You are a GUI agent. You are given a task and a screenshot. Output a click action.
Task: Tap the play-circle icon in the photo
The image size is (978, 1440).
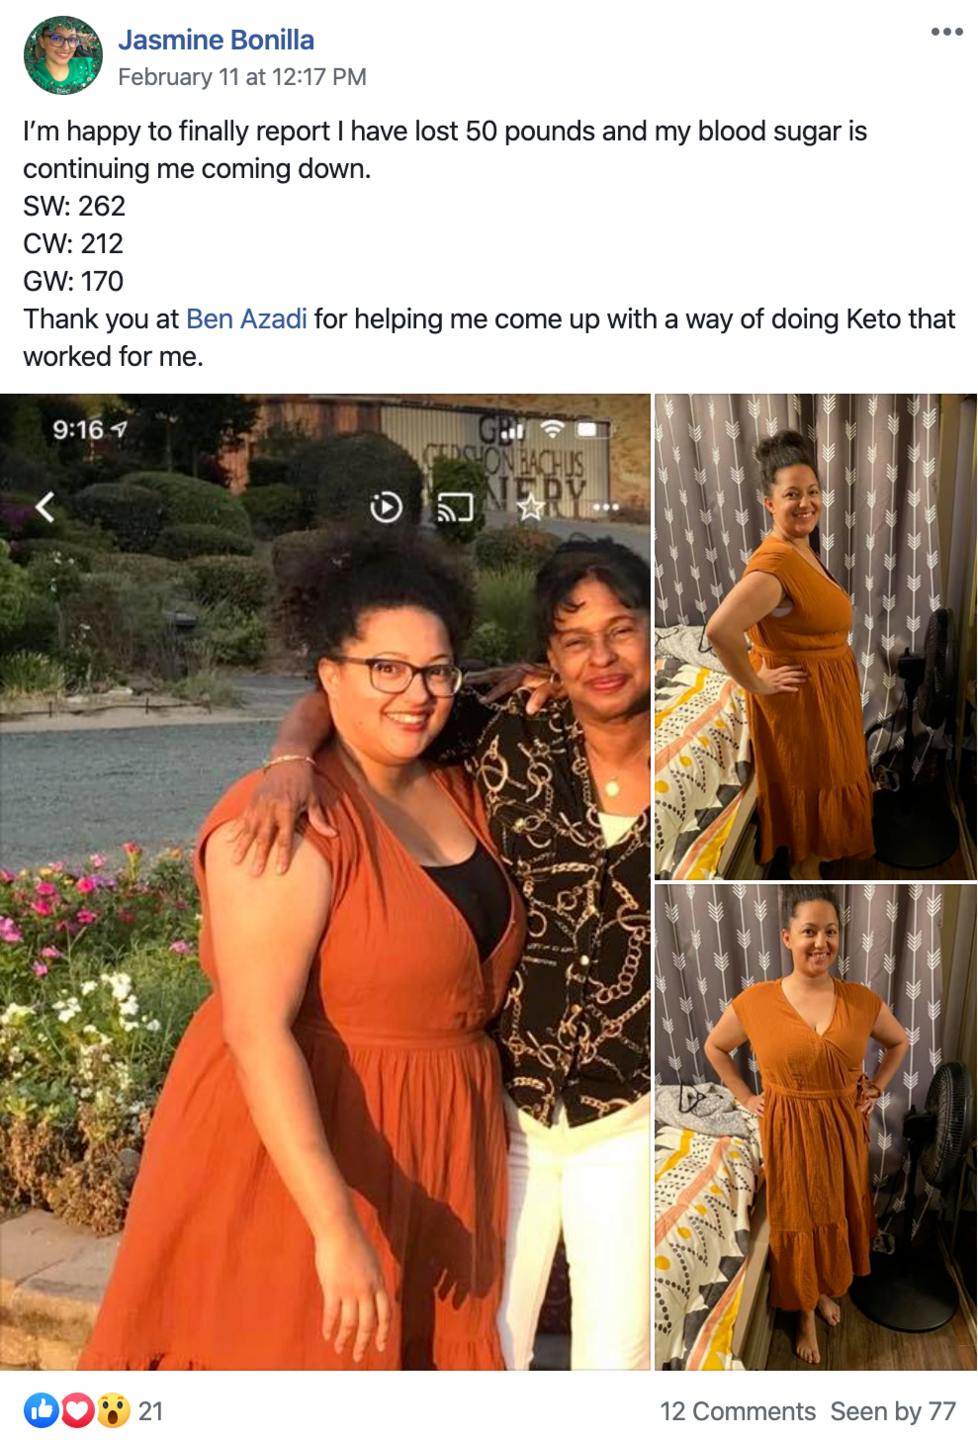pos(386,508)
